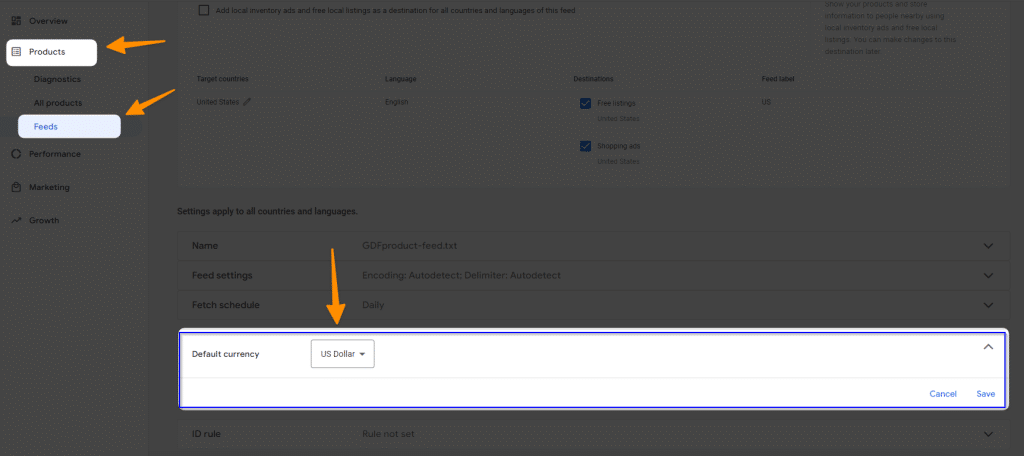Click the Encoding Autodetect feed settings text
This screenshot has width=1024, height=456.
pyautogui.click(x=461, y=276)
